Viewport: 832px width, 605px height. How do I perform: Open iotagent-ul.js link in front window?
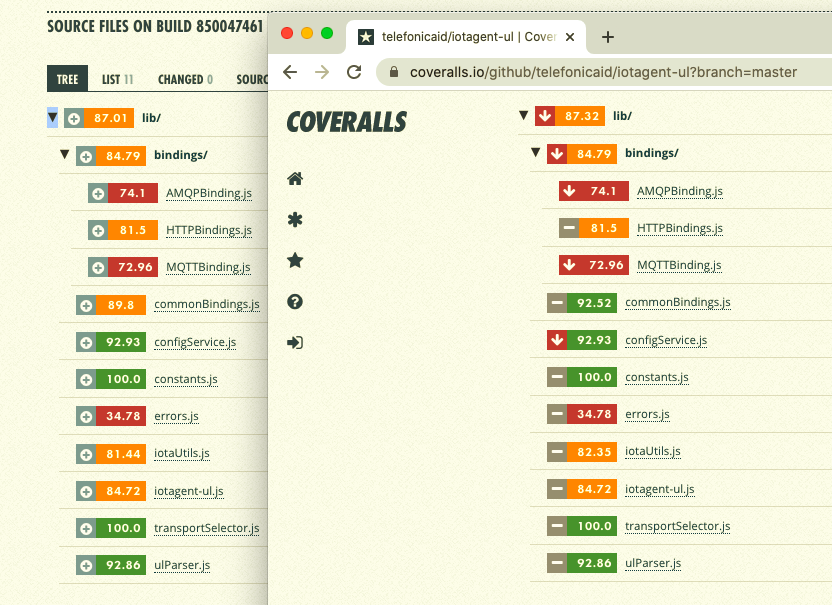pyautogui.click(x=660, y=489)
